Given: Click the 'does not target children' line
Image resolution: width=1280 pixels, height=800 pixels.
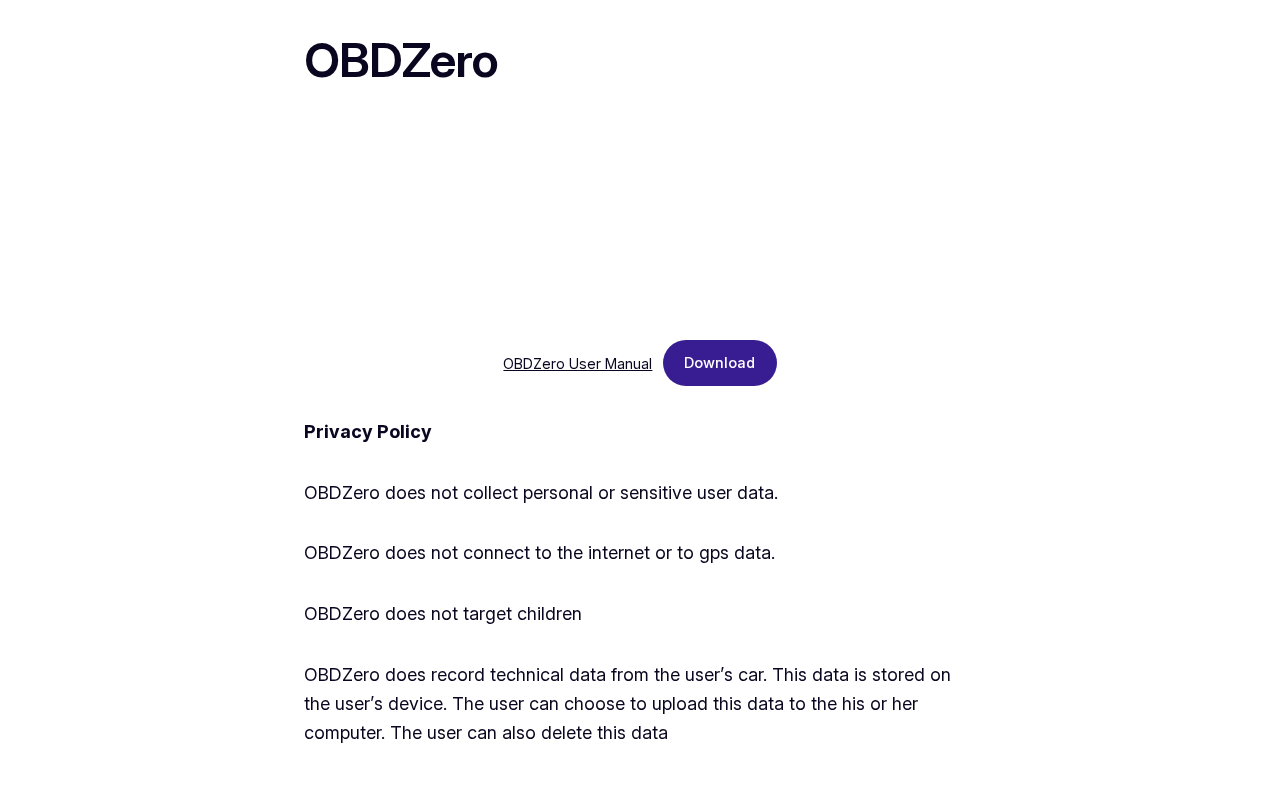Looking at the screenshot, I should [442, 614].
